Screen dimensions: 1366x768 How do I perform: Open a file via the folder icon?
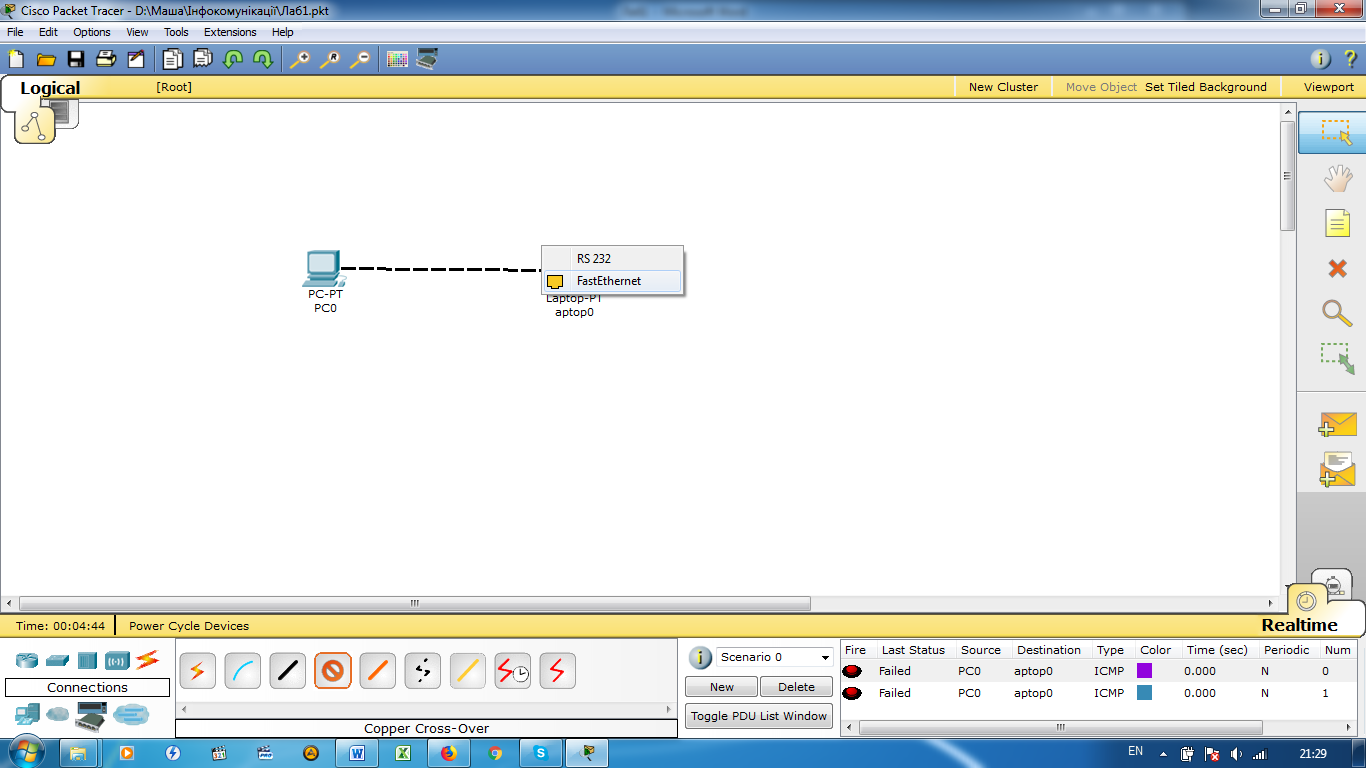click(x=46, y=59)
